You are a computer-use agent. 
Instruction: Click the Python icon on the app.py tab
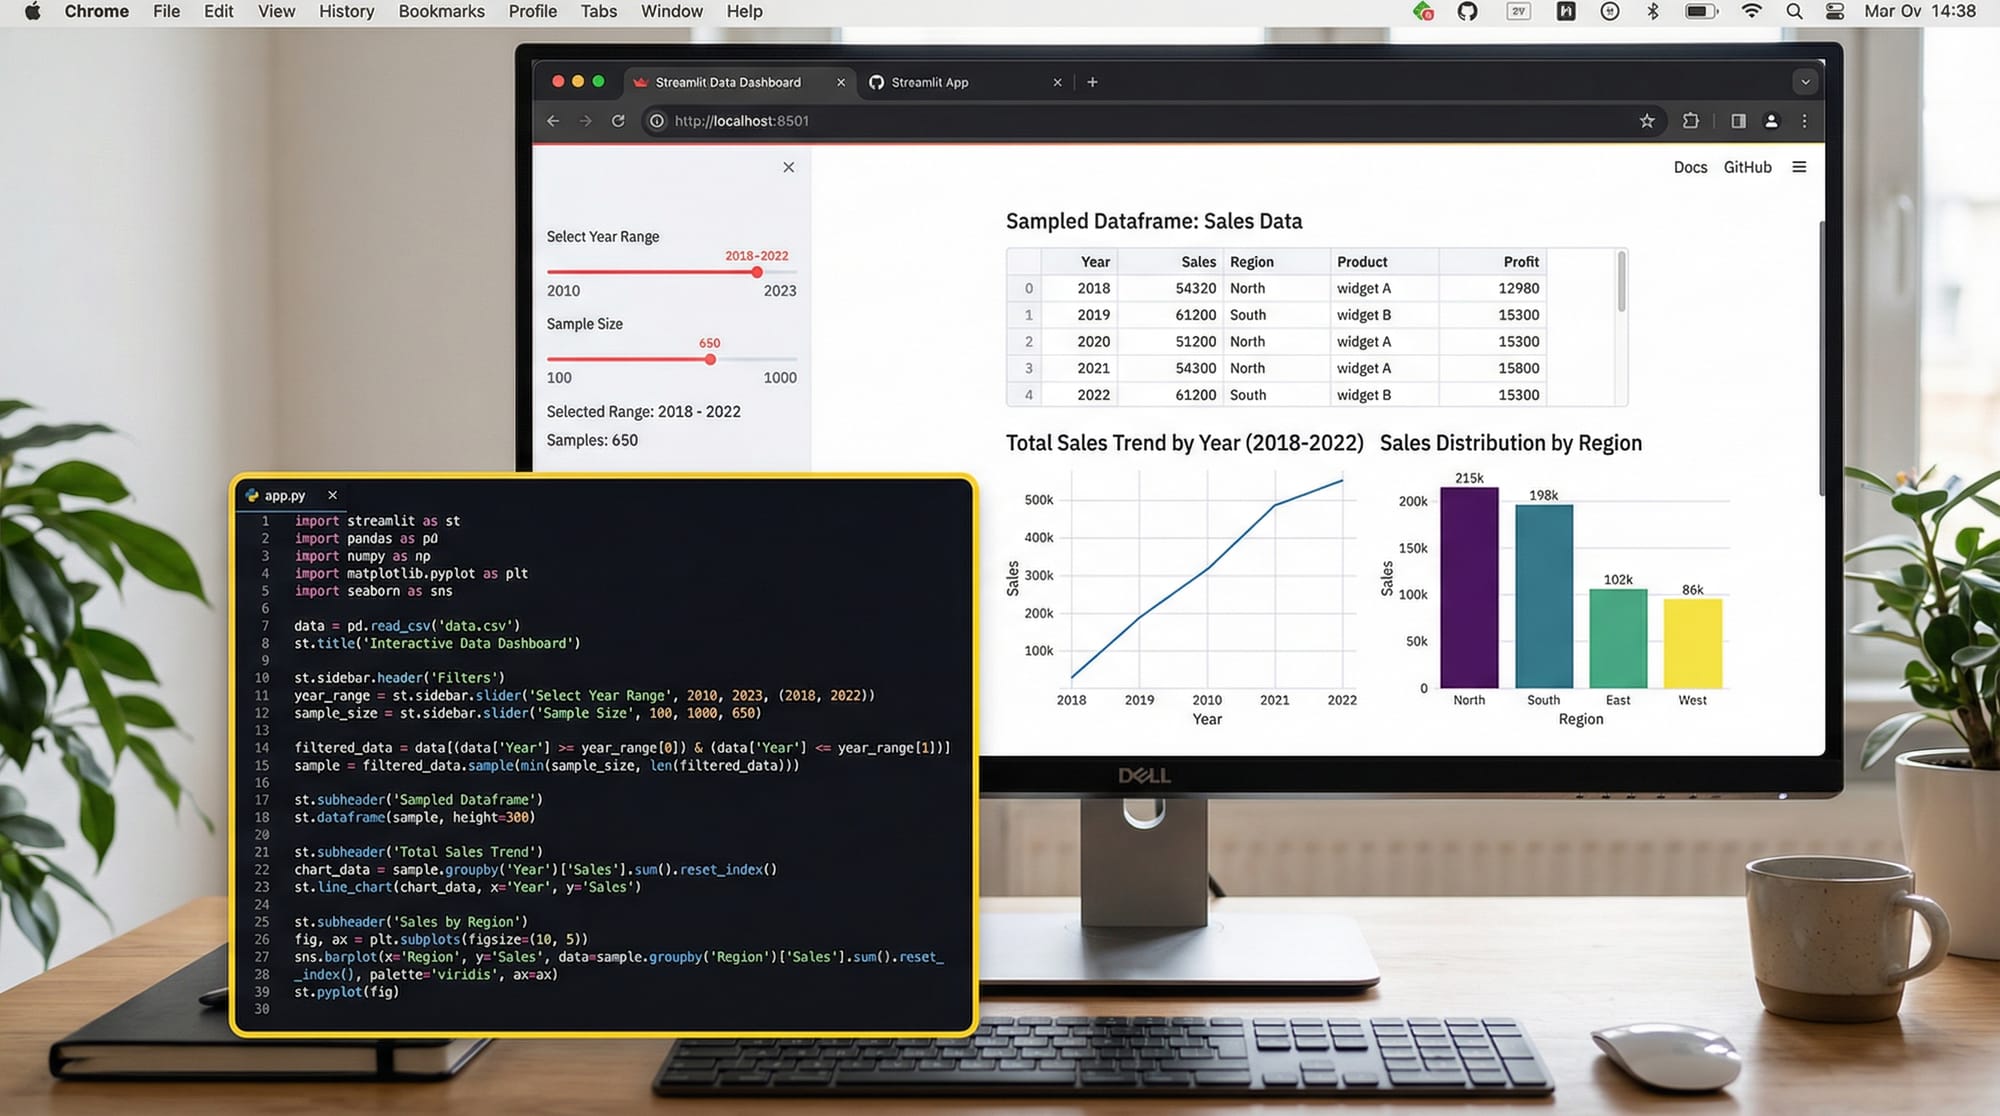point(252,495)
